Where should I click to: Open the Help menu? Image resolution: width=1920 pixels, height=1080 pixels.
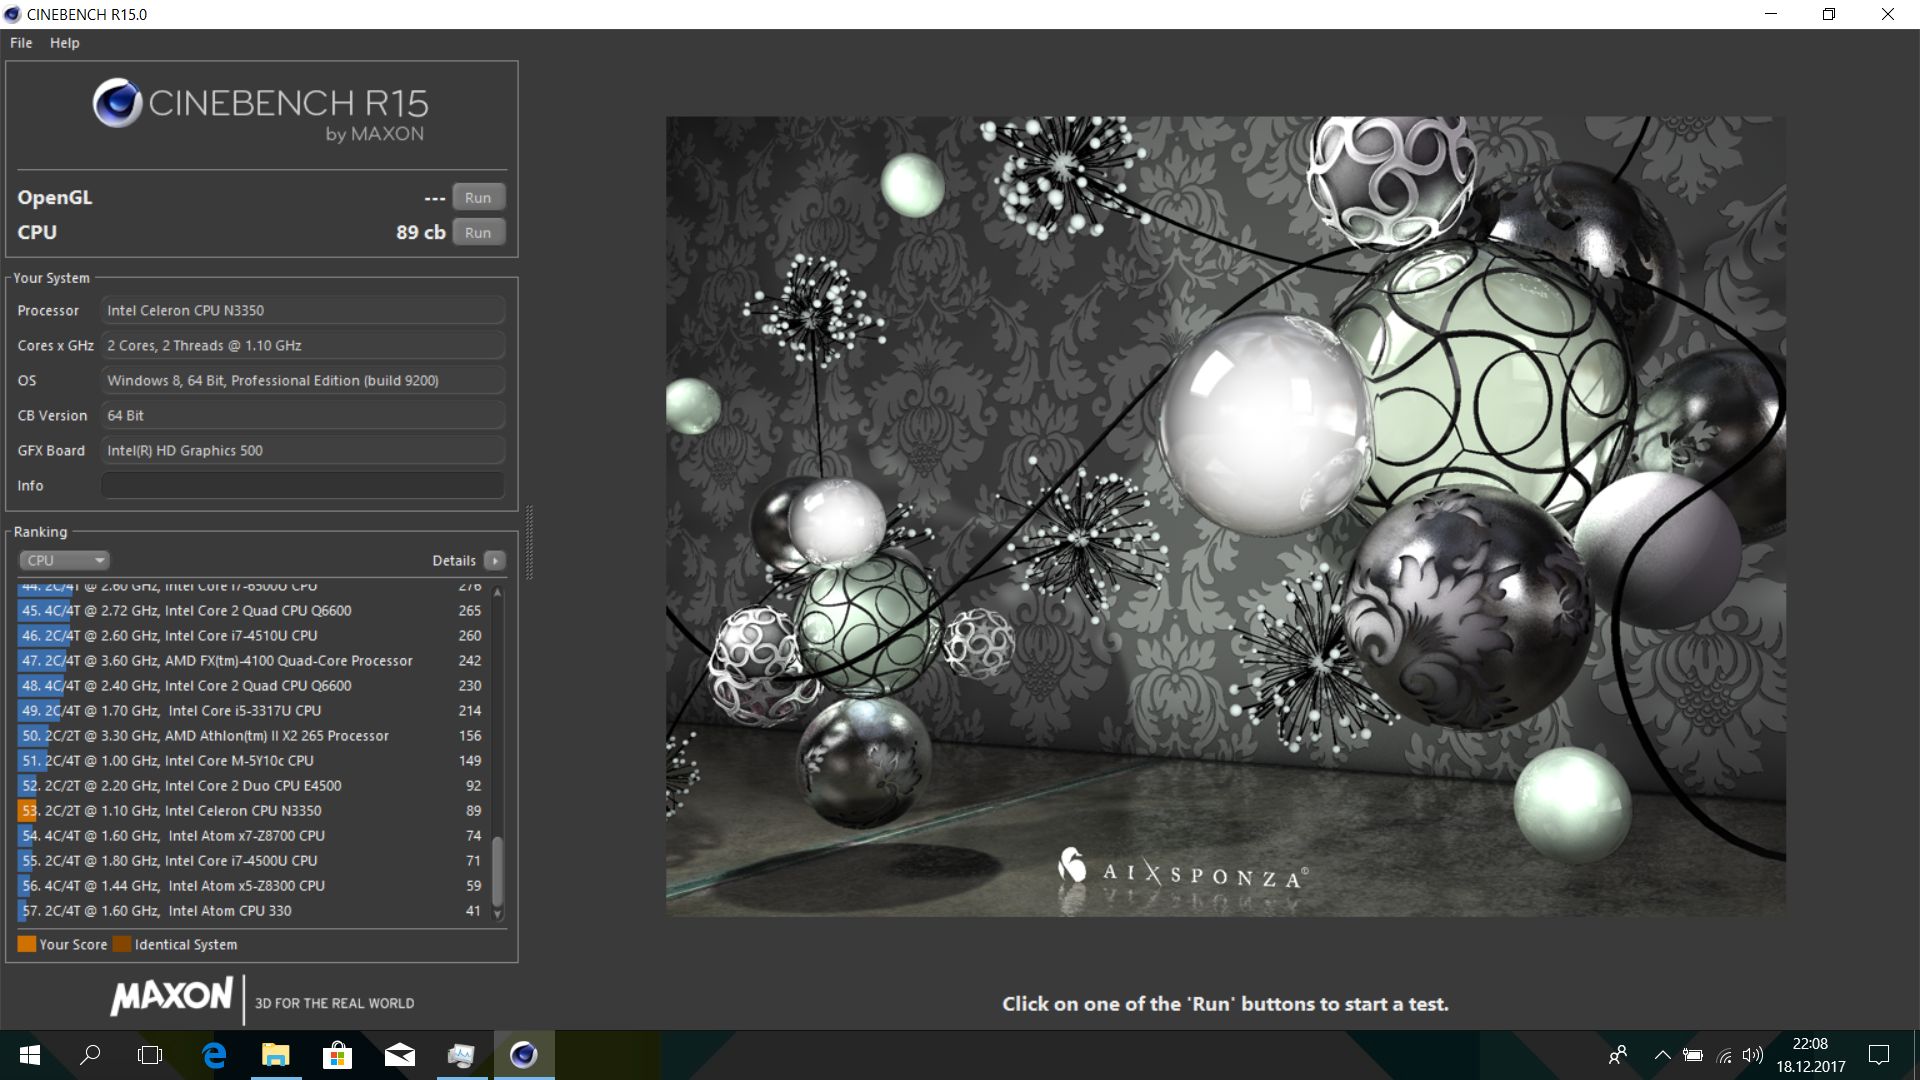pos(64,43)
